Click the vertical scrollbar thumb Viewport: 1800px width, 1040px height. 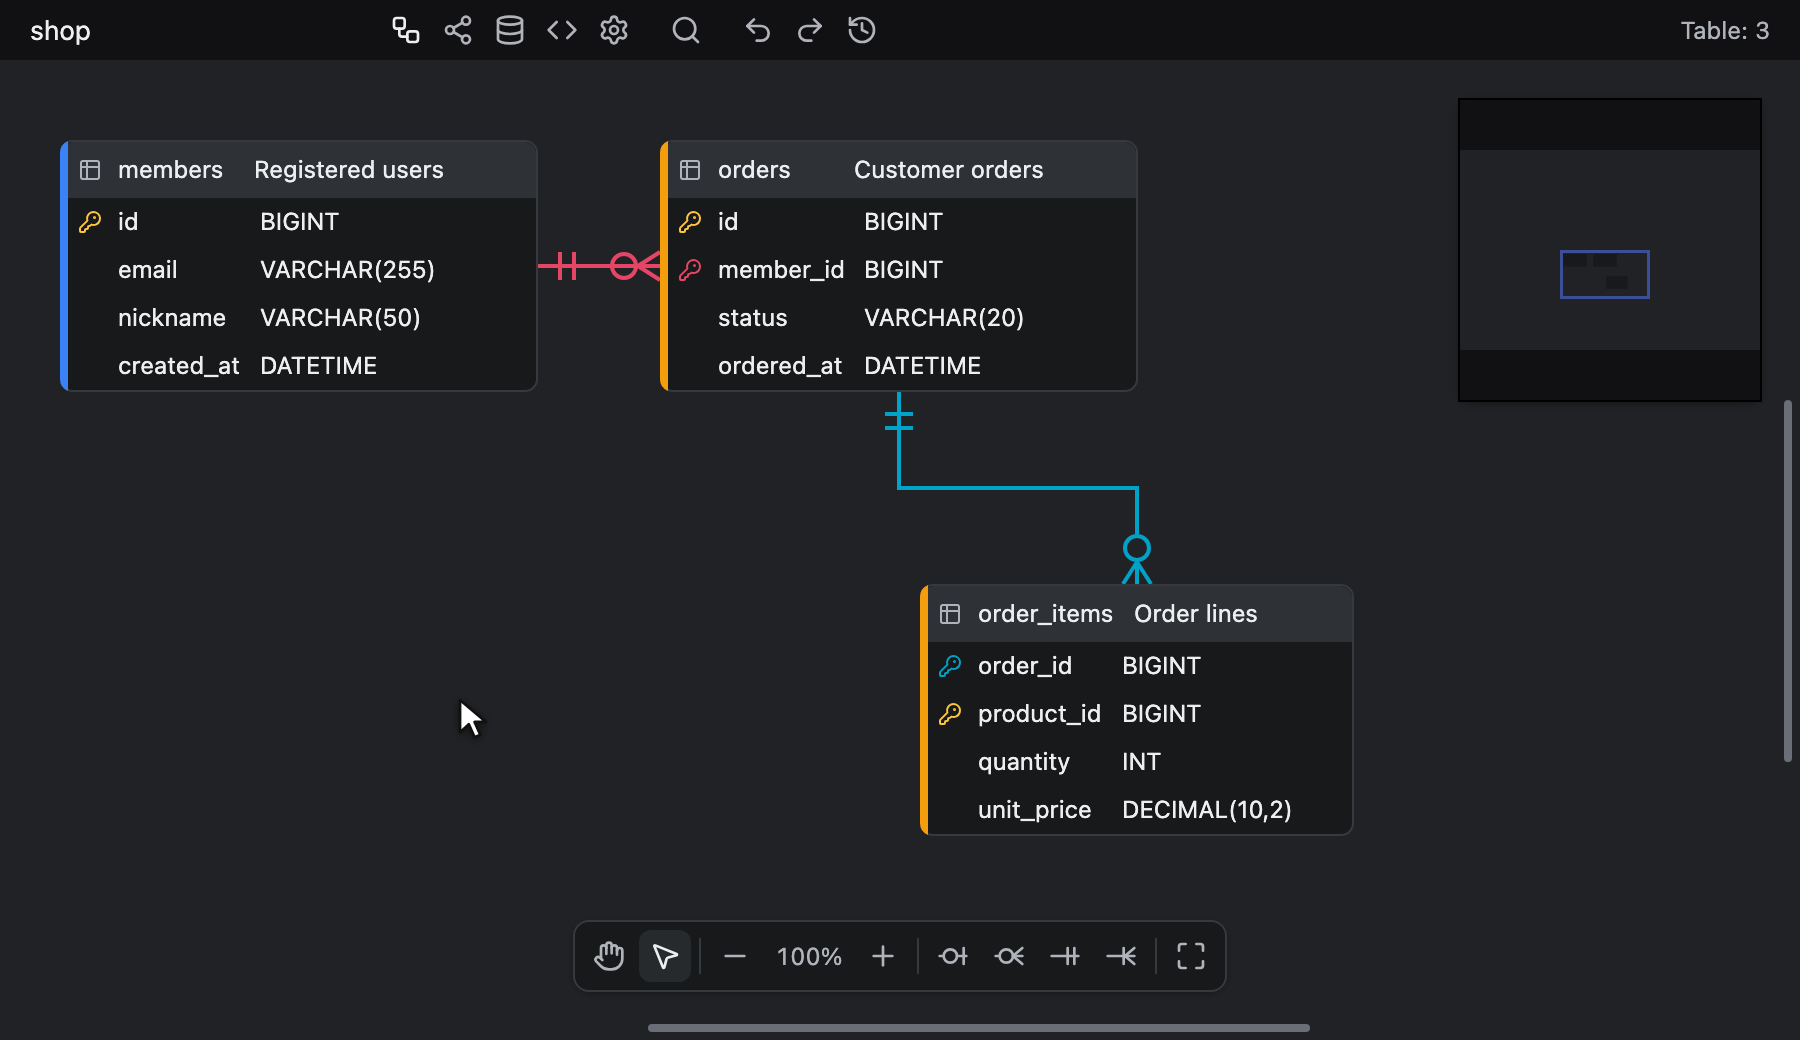[x=1788, y=581]
